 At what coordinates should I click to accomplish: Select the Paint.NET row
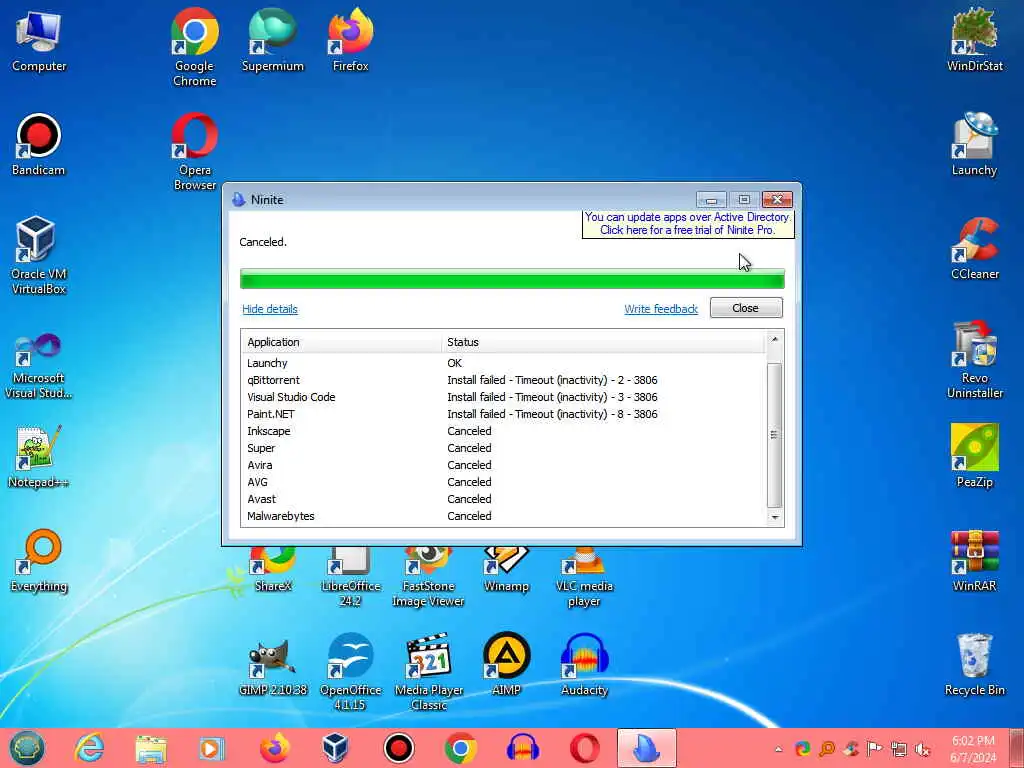pyautogui.click(x=503, y=414)
